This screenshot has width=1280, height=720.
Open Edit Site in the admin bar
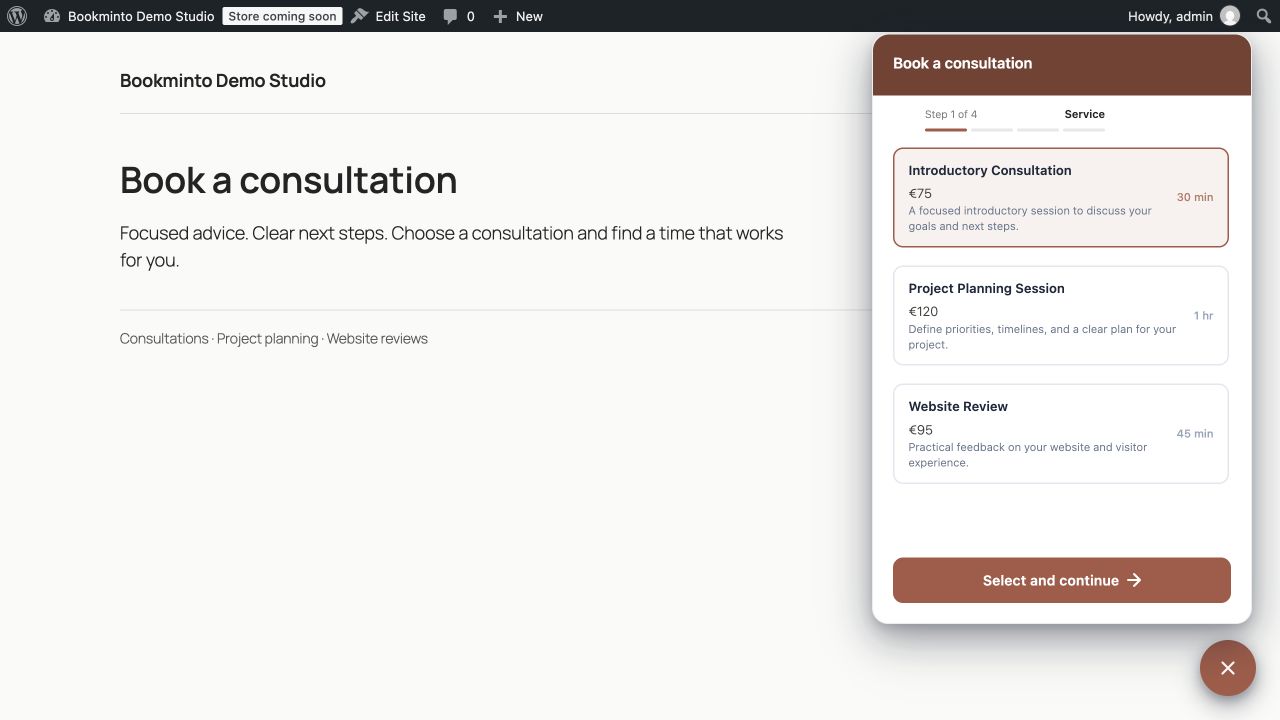[388, 16]
